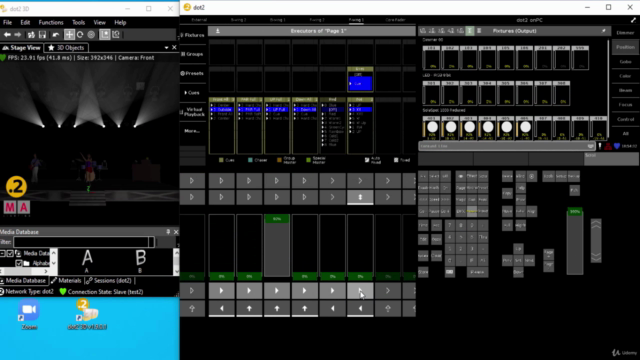Click the forward arrow in dot2 3D toolbar
The width and height of the screenshot is (640, 360).
(18, 35)
